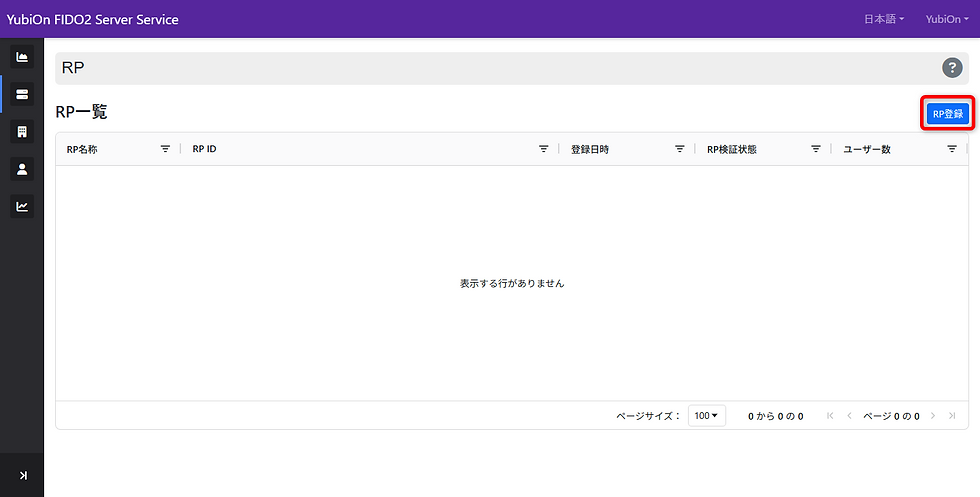
Task: Sort by RP ID column header
Action: click(x=204, y=149)
